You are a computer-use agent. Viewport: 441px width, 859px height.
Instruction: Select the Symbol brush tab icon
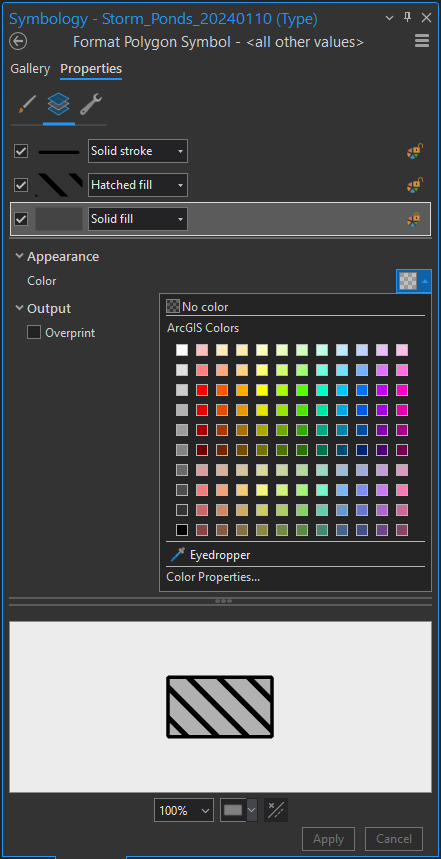(27, 104)
